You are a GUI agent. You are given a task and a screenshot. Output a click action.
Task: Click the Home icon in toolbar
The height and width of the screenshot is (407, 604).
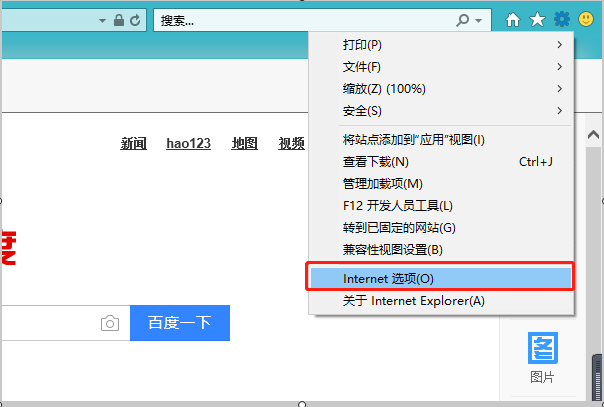point(513,20)
